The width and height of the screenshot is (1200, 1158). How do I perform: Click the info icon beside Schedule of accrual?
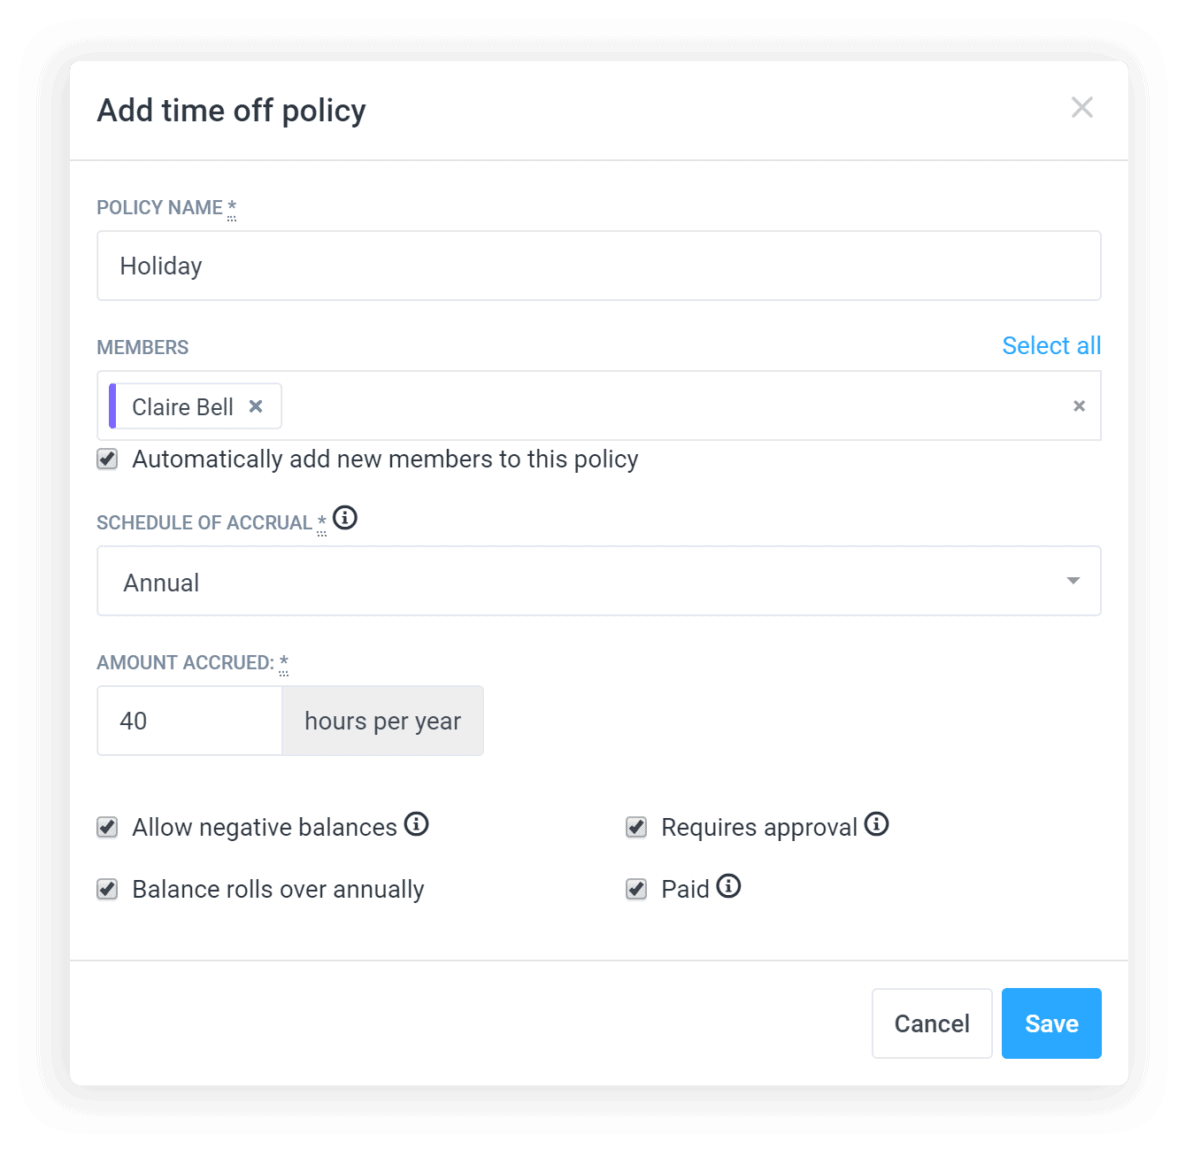click(345, 518)
